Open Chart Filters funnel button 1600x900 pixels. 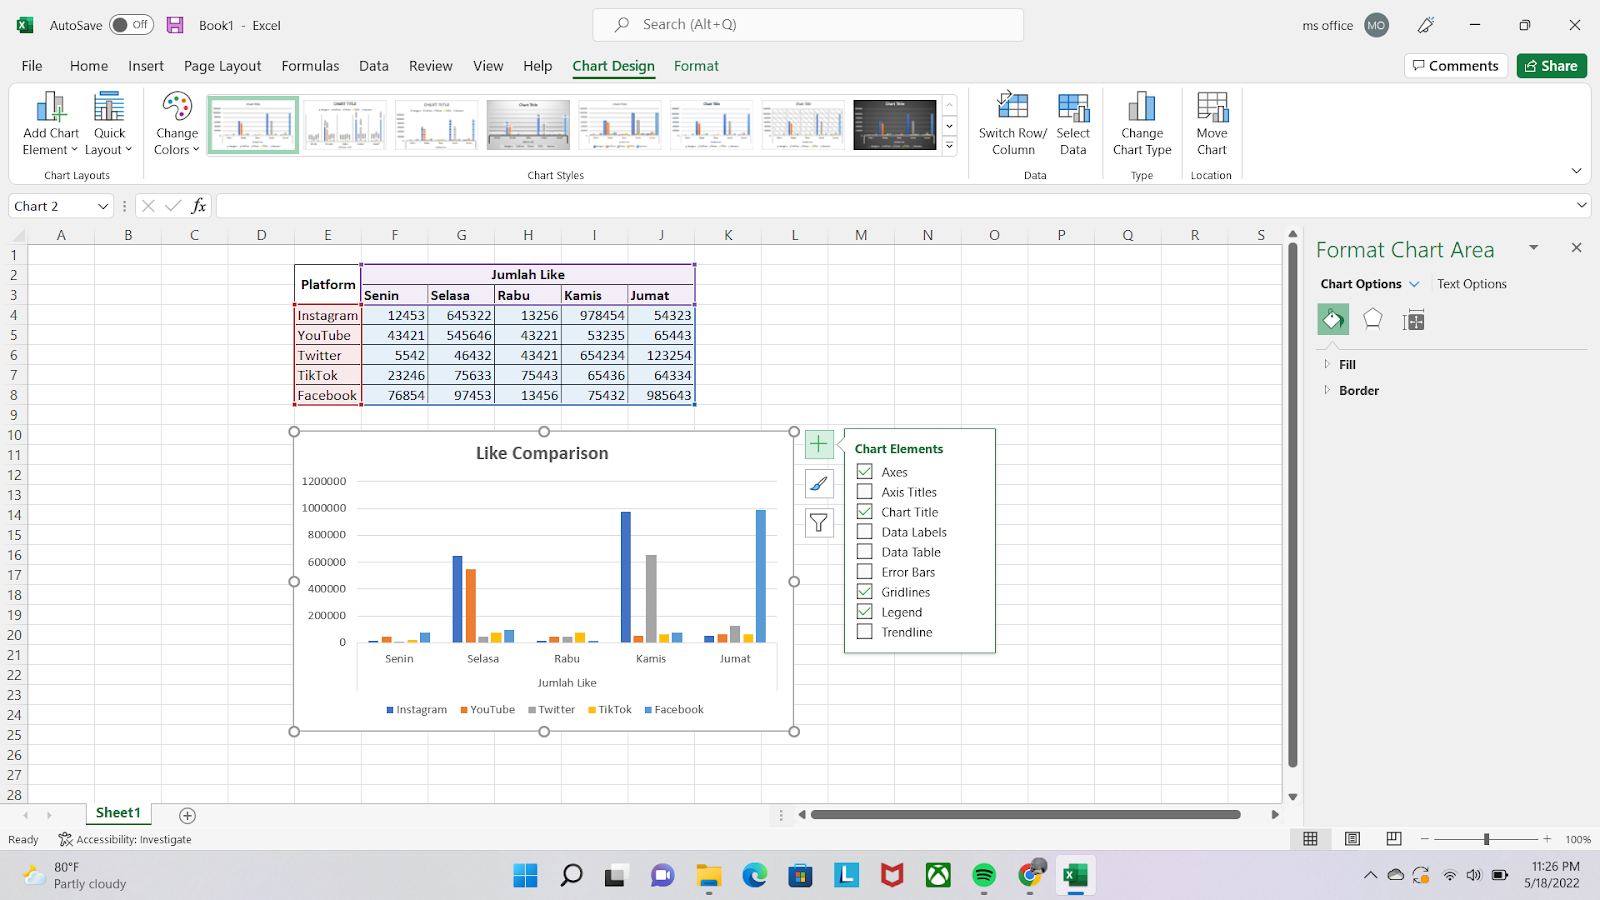point(819,523)
